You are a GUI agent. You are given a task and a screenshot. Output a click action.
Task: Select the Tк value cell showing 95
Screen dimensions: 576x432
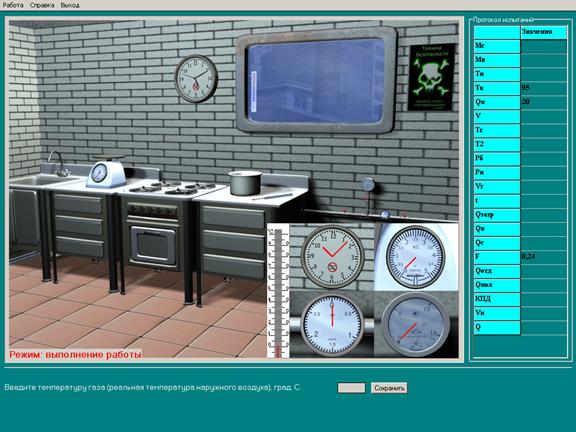pyautogui.click(x=544, y=88)
